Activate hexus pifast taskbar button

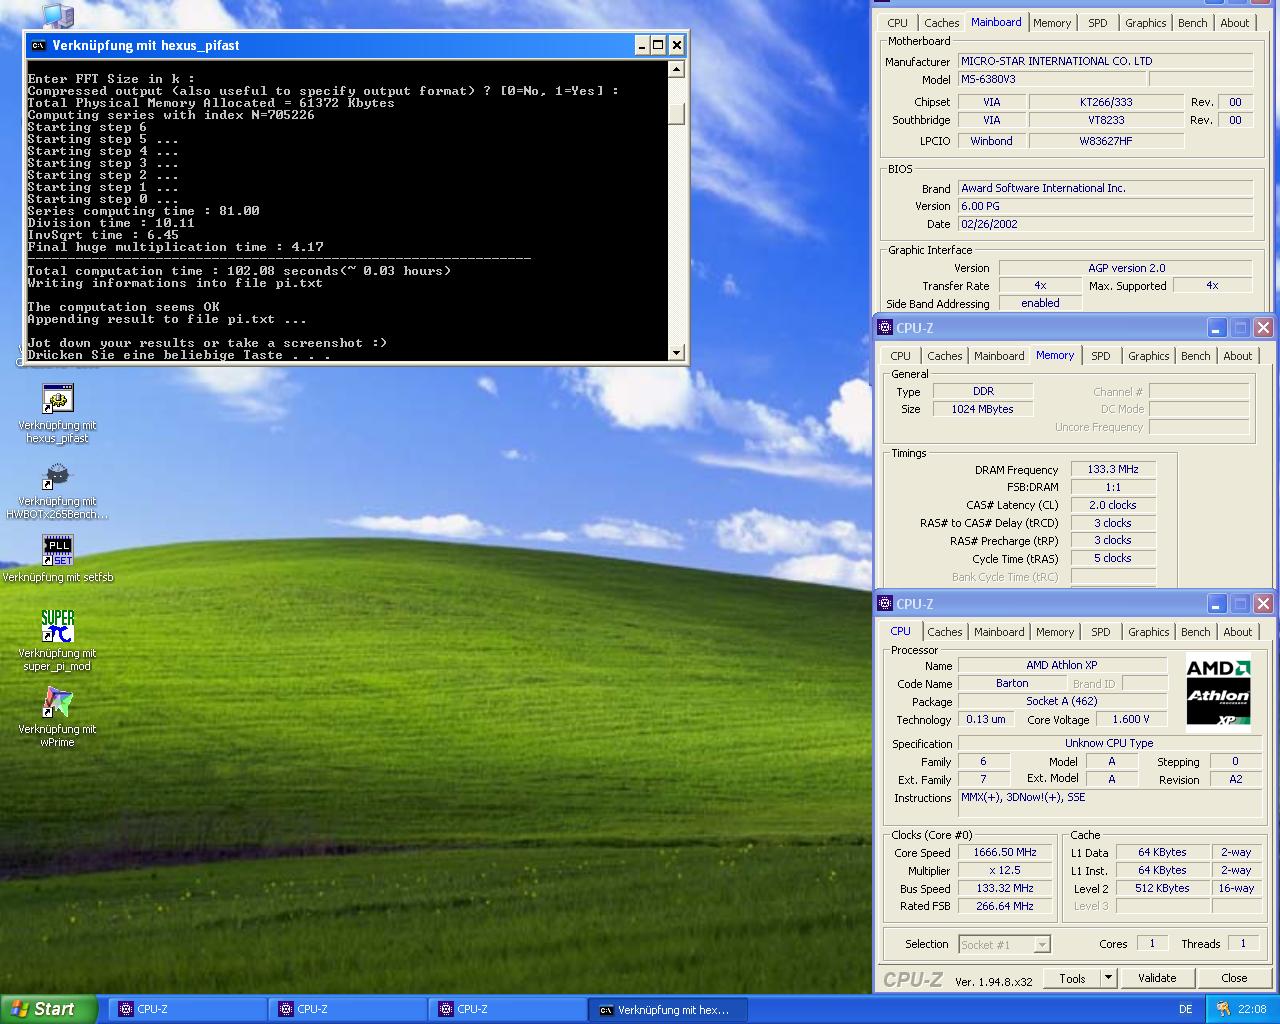[667, 1010]
